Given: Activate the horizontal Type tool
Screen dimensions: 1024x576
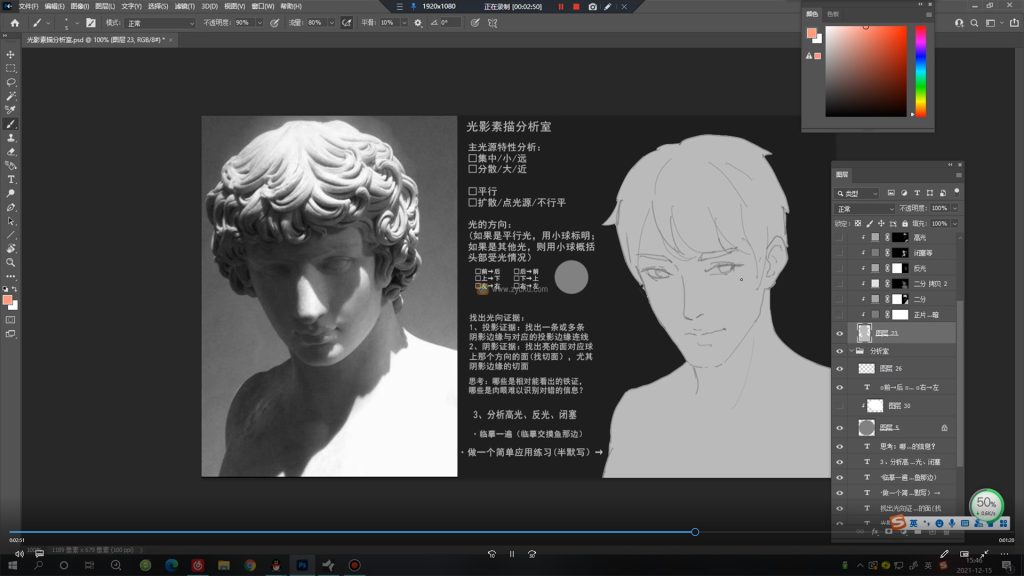Looking at the screenshot, I should pos(11,179).
